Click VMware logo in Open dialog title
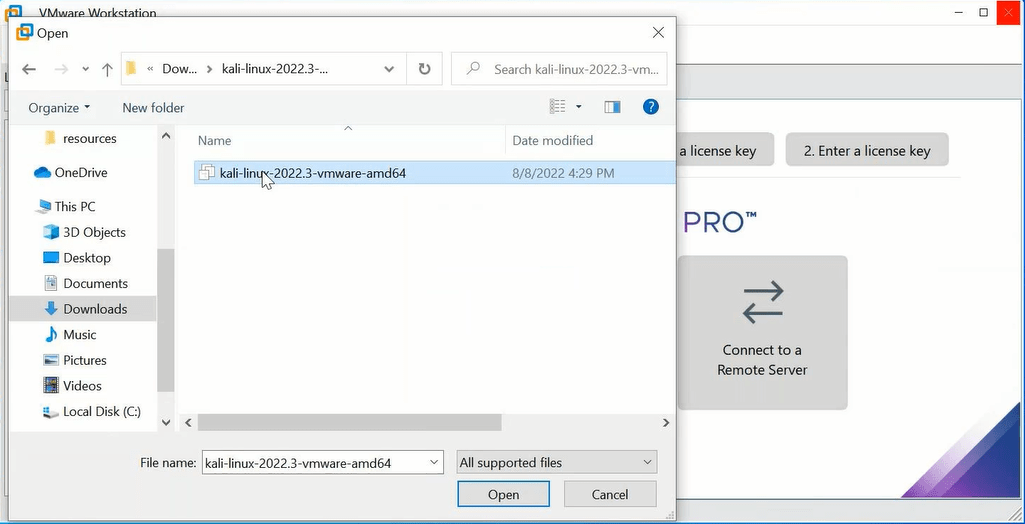 (x=24, y=33)
